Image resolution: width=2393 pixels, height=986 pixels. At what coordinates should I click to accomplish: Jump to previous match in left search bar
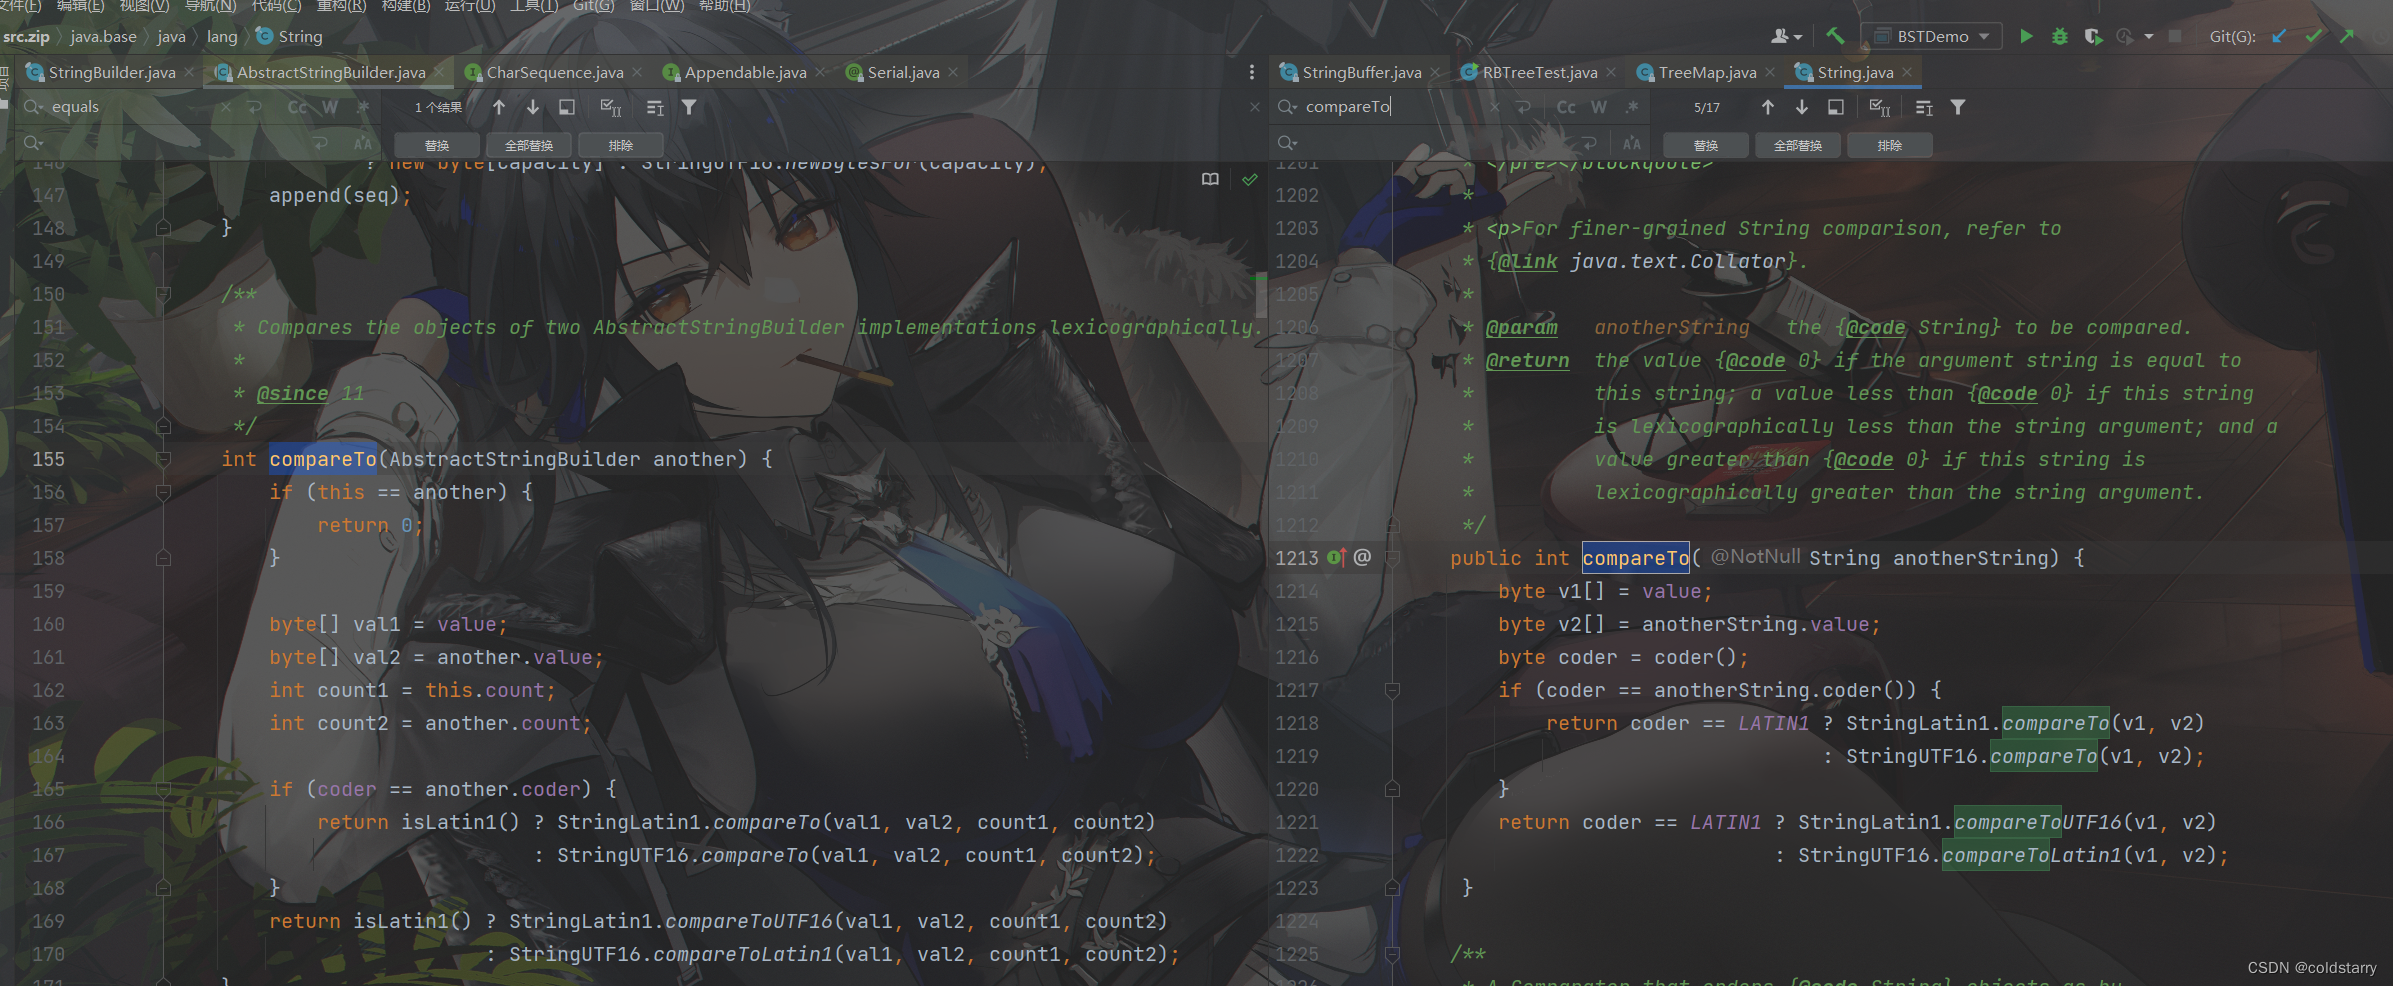click(x=499, y=107)
